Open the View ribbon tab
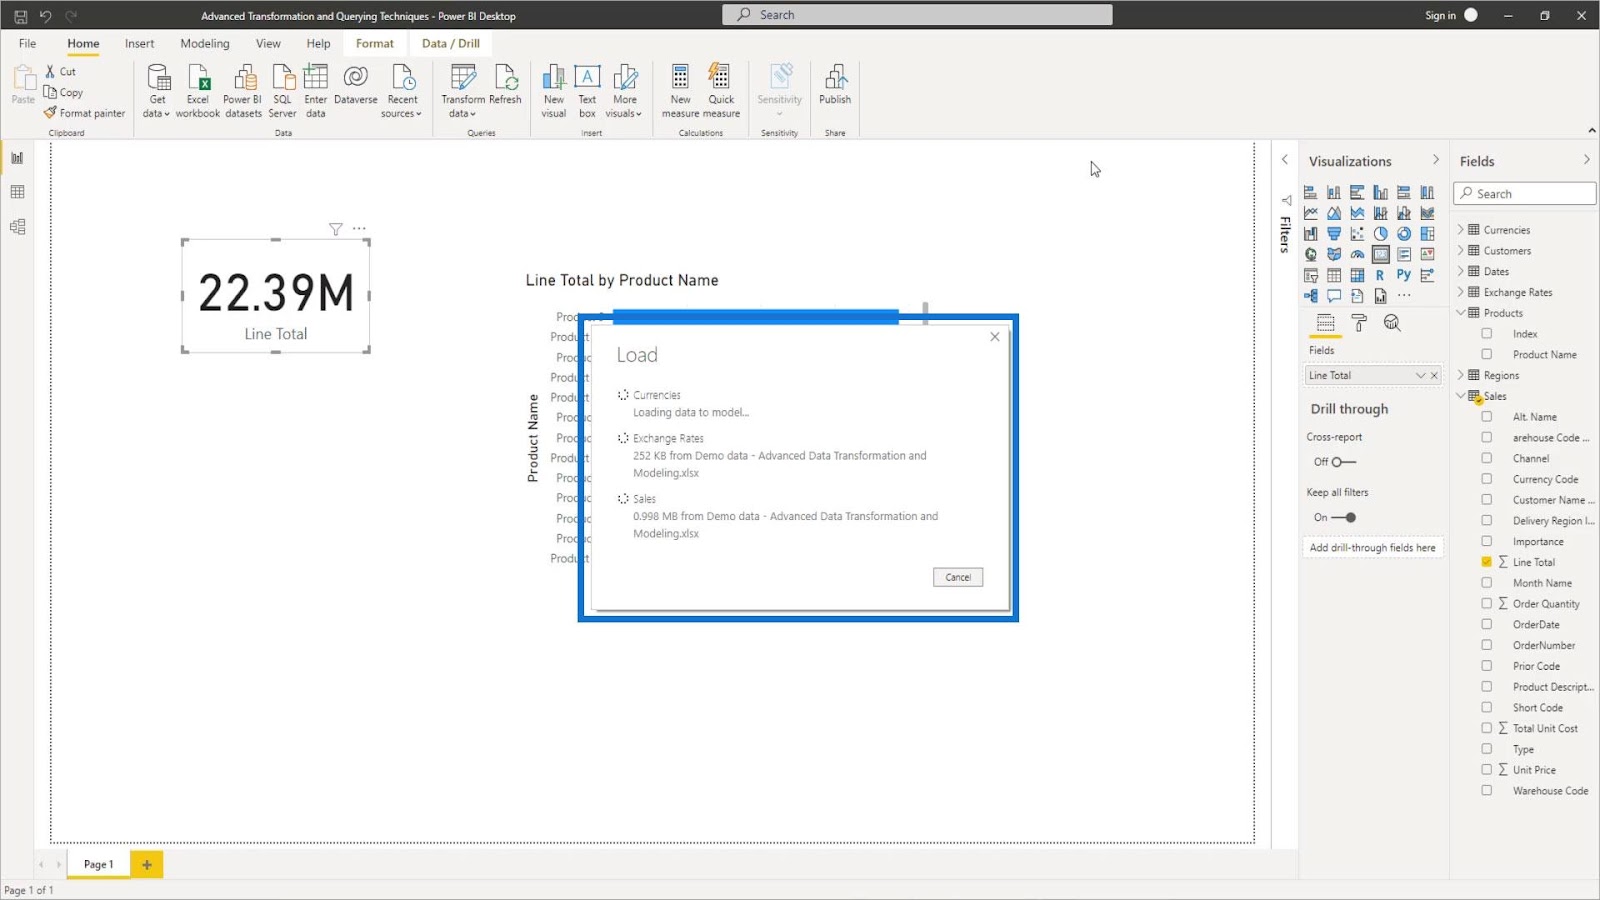The width and height of the screenshot is (1600, 900). pyautogui.click(x=268, y=44)
